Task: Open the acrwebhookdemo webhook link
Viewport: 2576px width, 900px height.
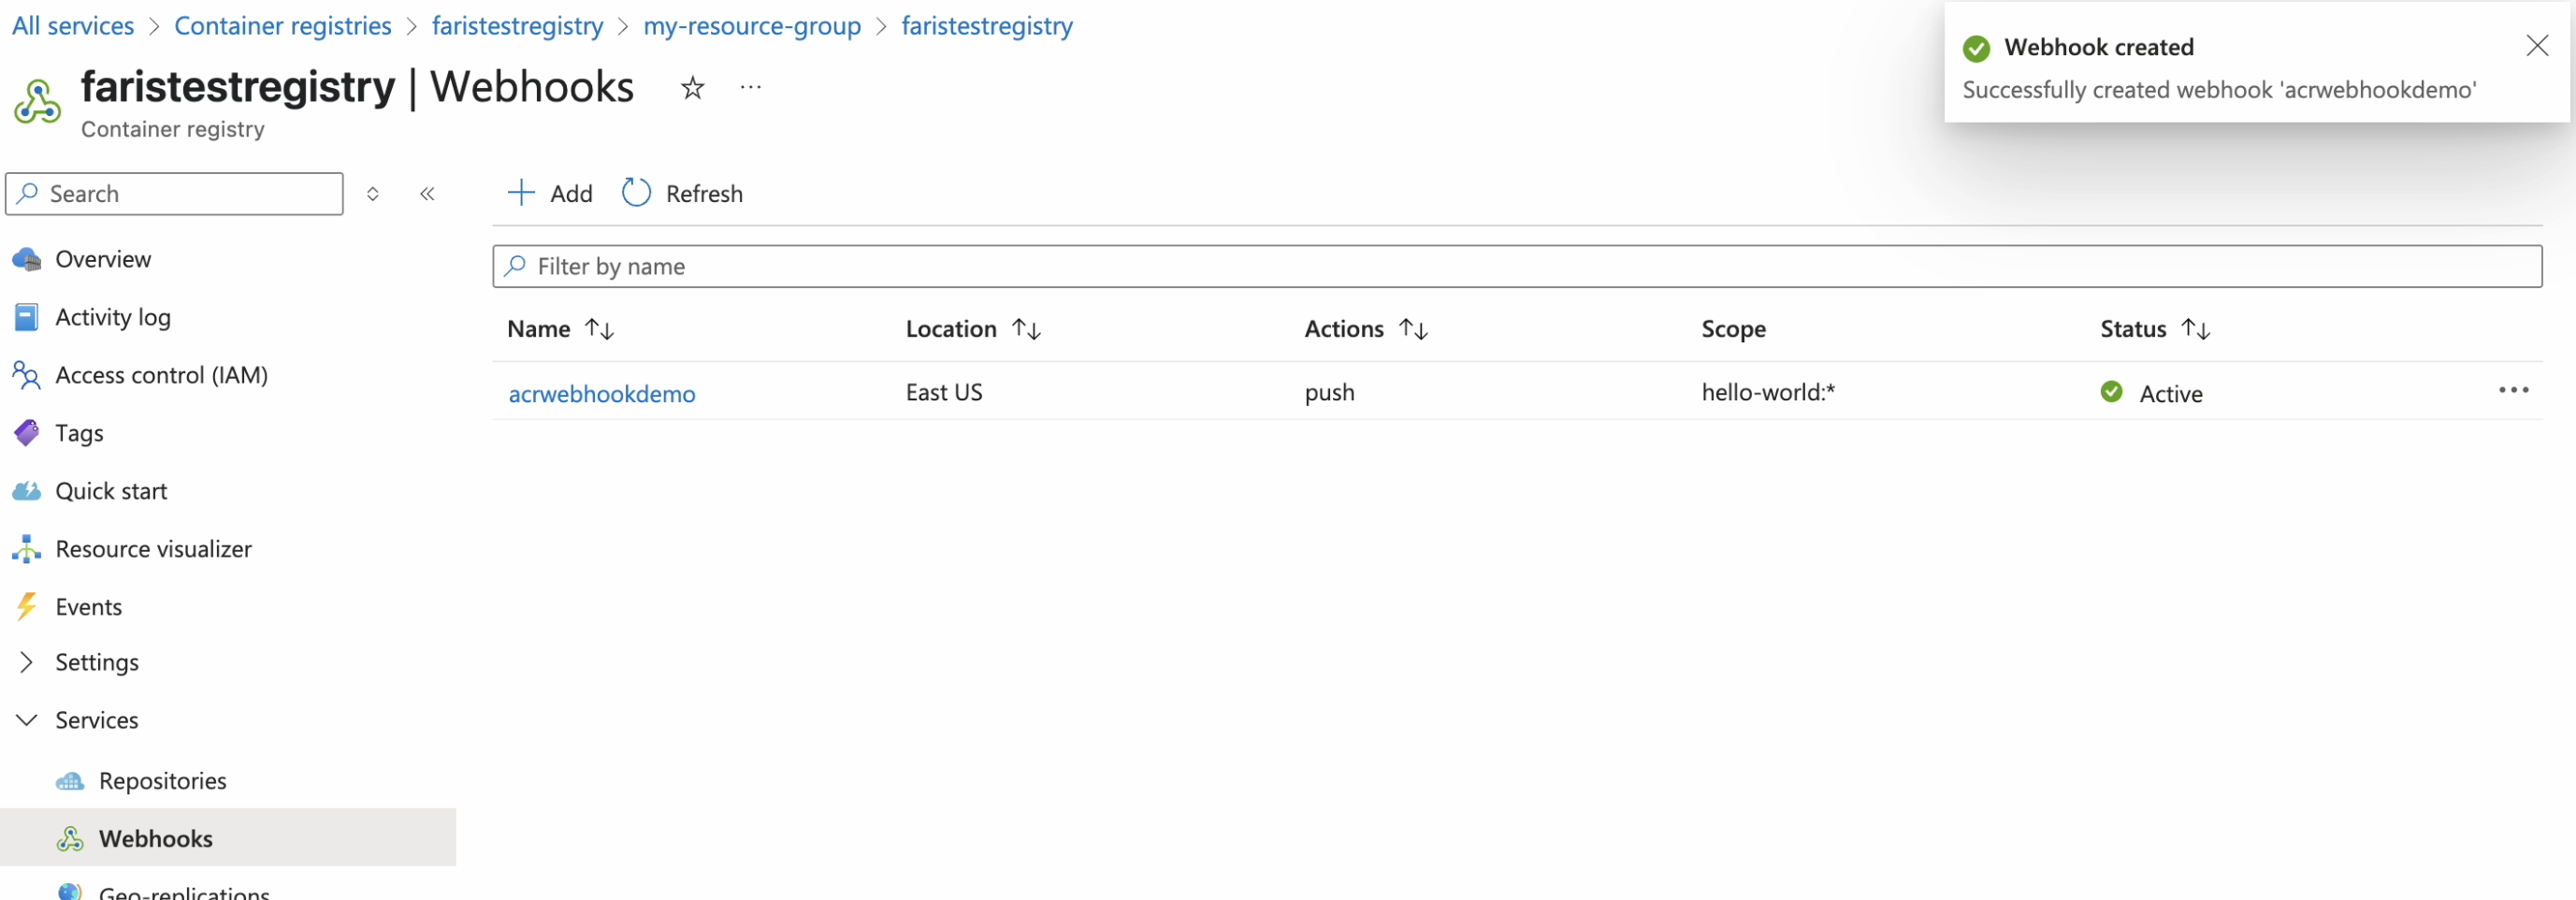Action: [x=601, y=394]
